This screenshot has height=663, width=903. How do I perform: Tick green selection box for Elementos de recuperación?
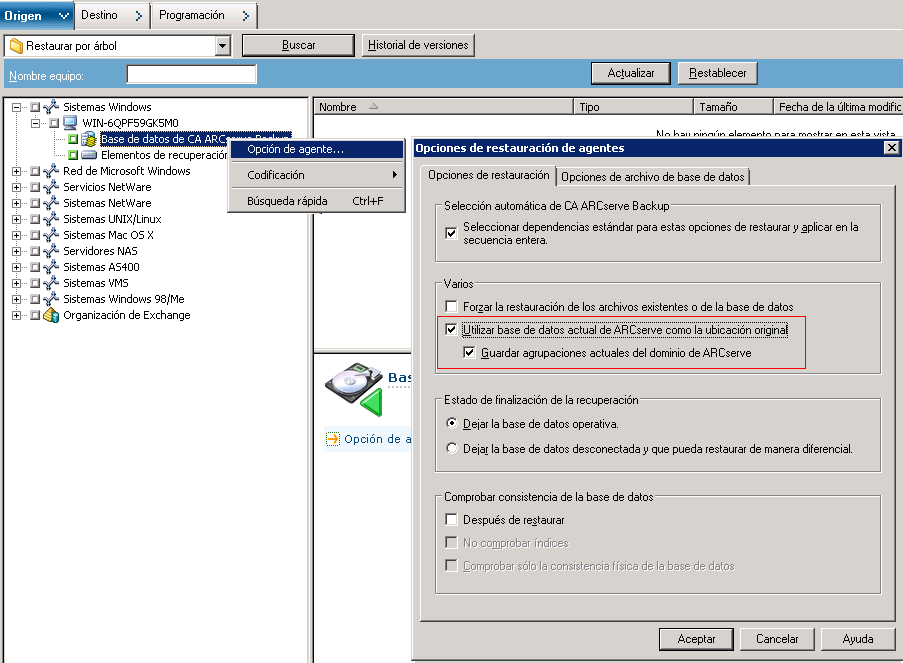click(x=73, y=155)
